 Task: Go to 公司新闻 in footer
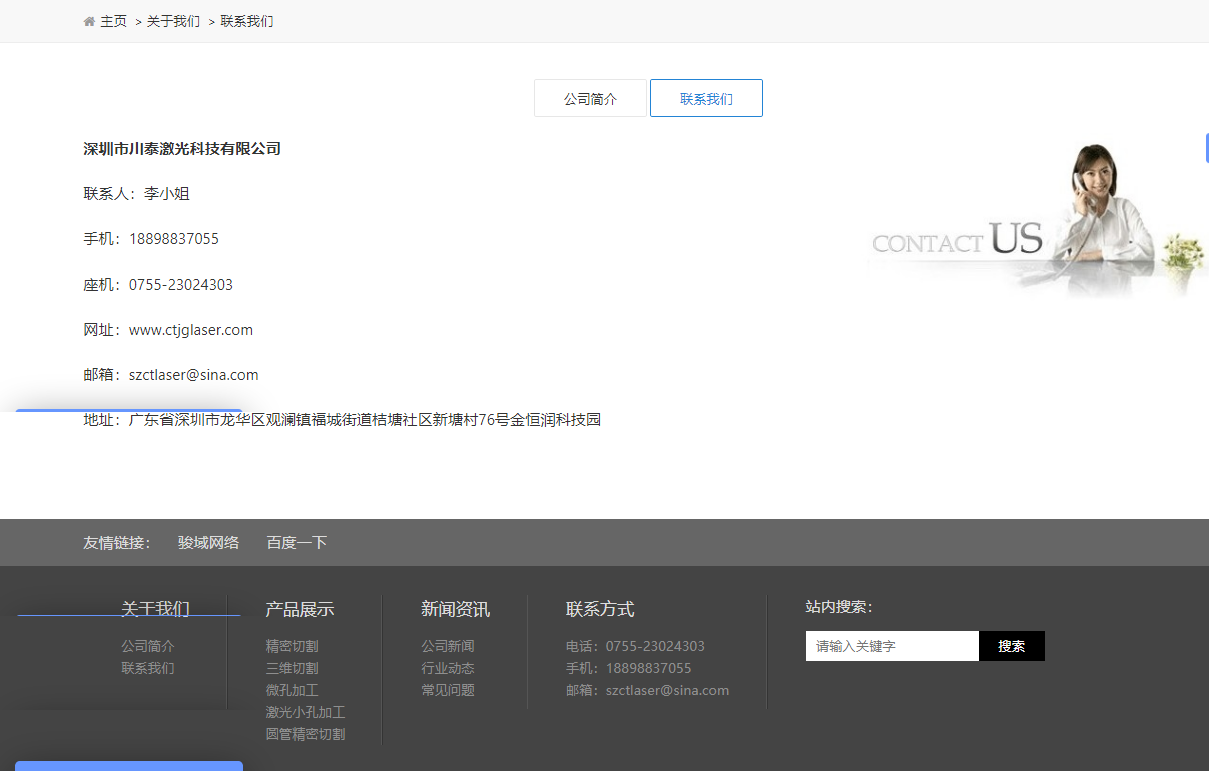point(448,646)
